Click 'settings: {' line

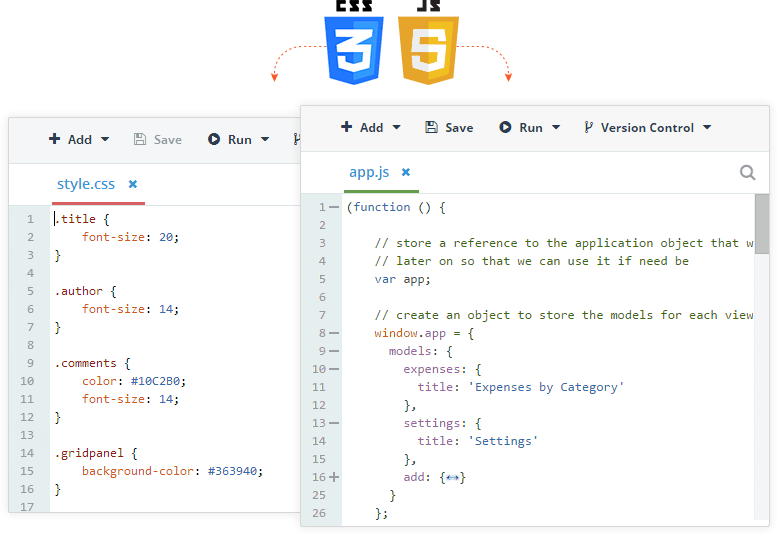pos(442,423)
